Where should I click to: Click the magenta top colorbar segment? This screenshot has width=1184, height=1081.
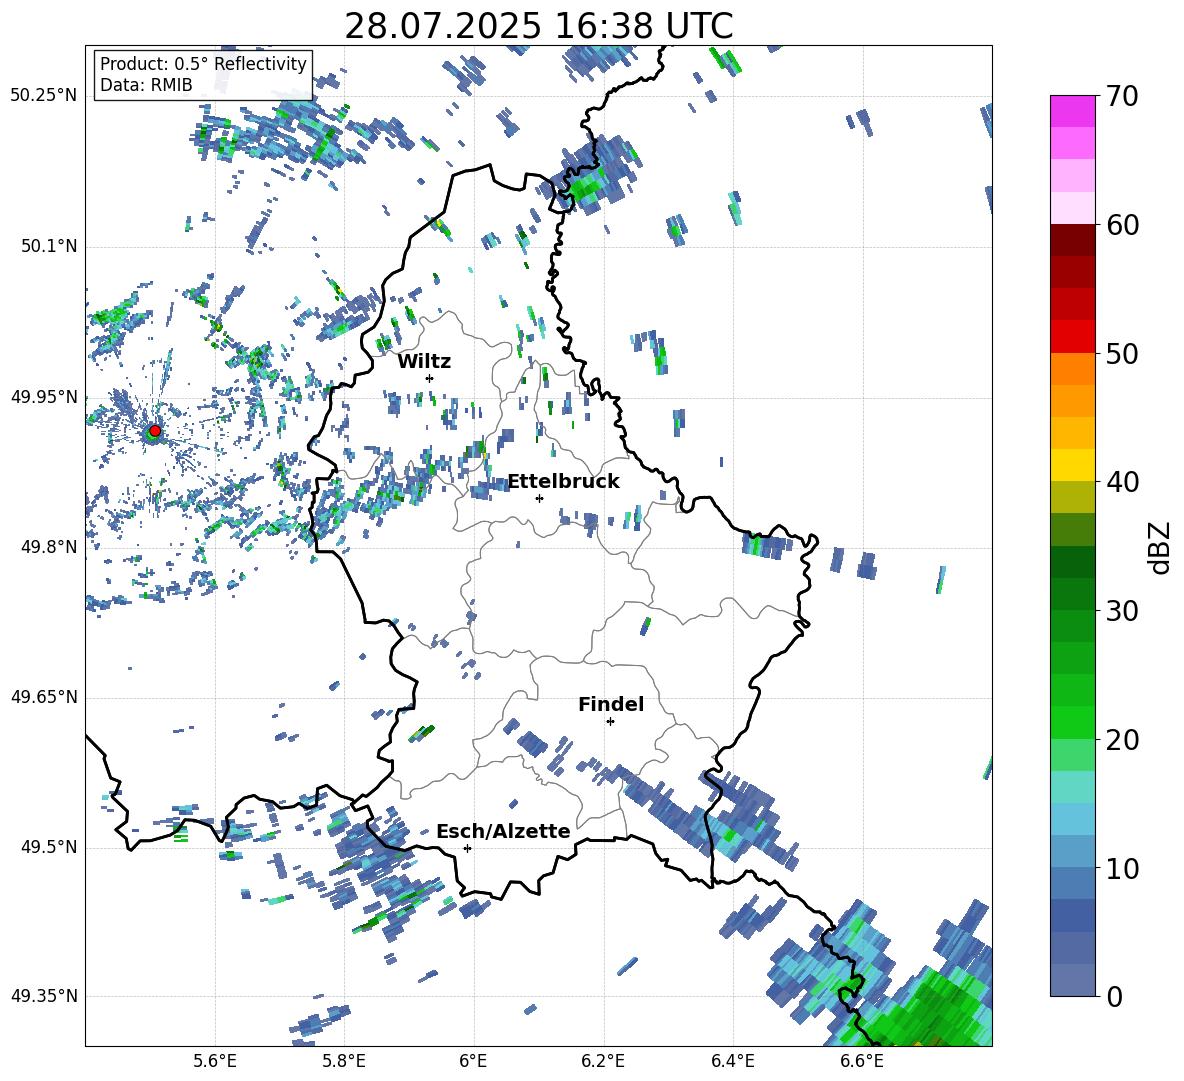(x=1072, y=111)
